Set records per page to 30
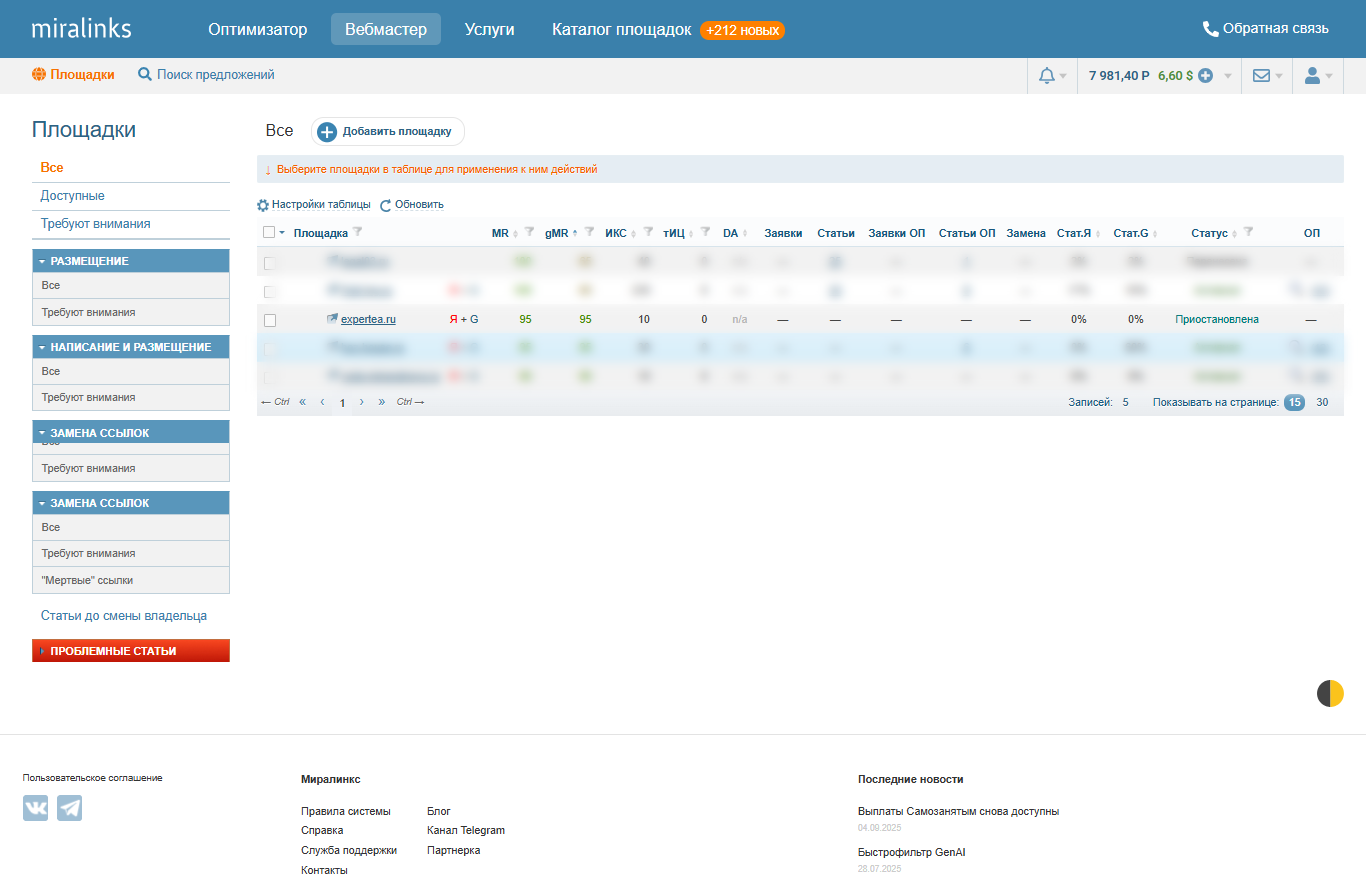 click(1322, 402)
